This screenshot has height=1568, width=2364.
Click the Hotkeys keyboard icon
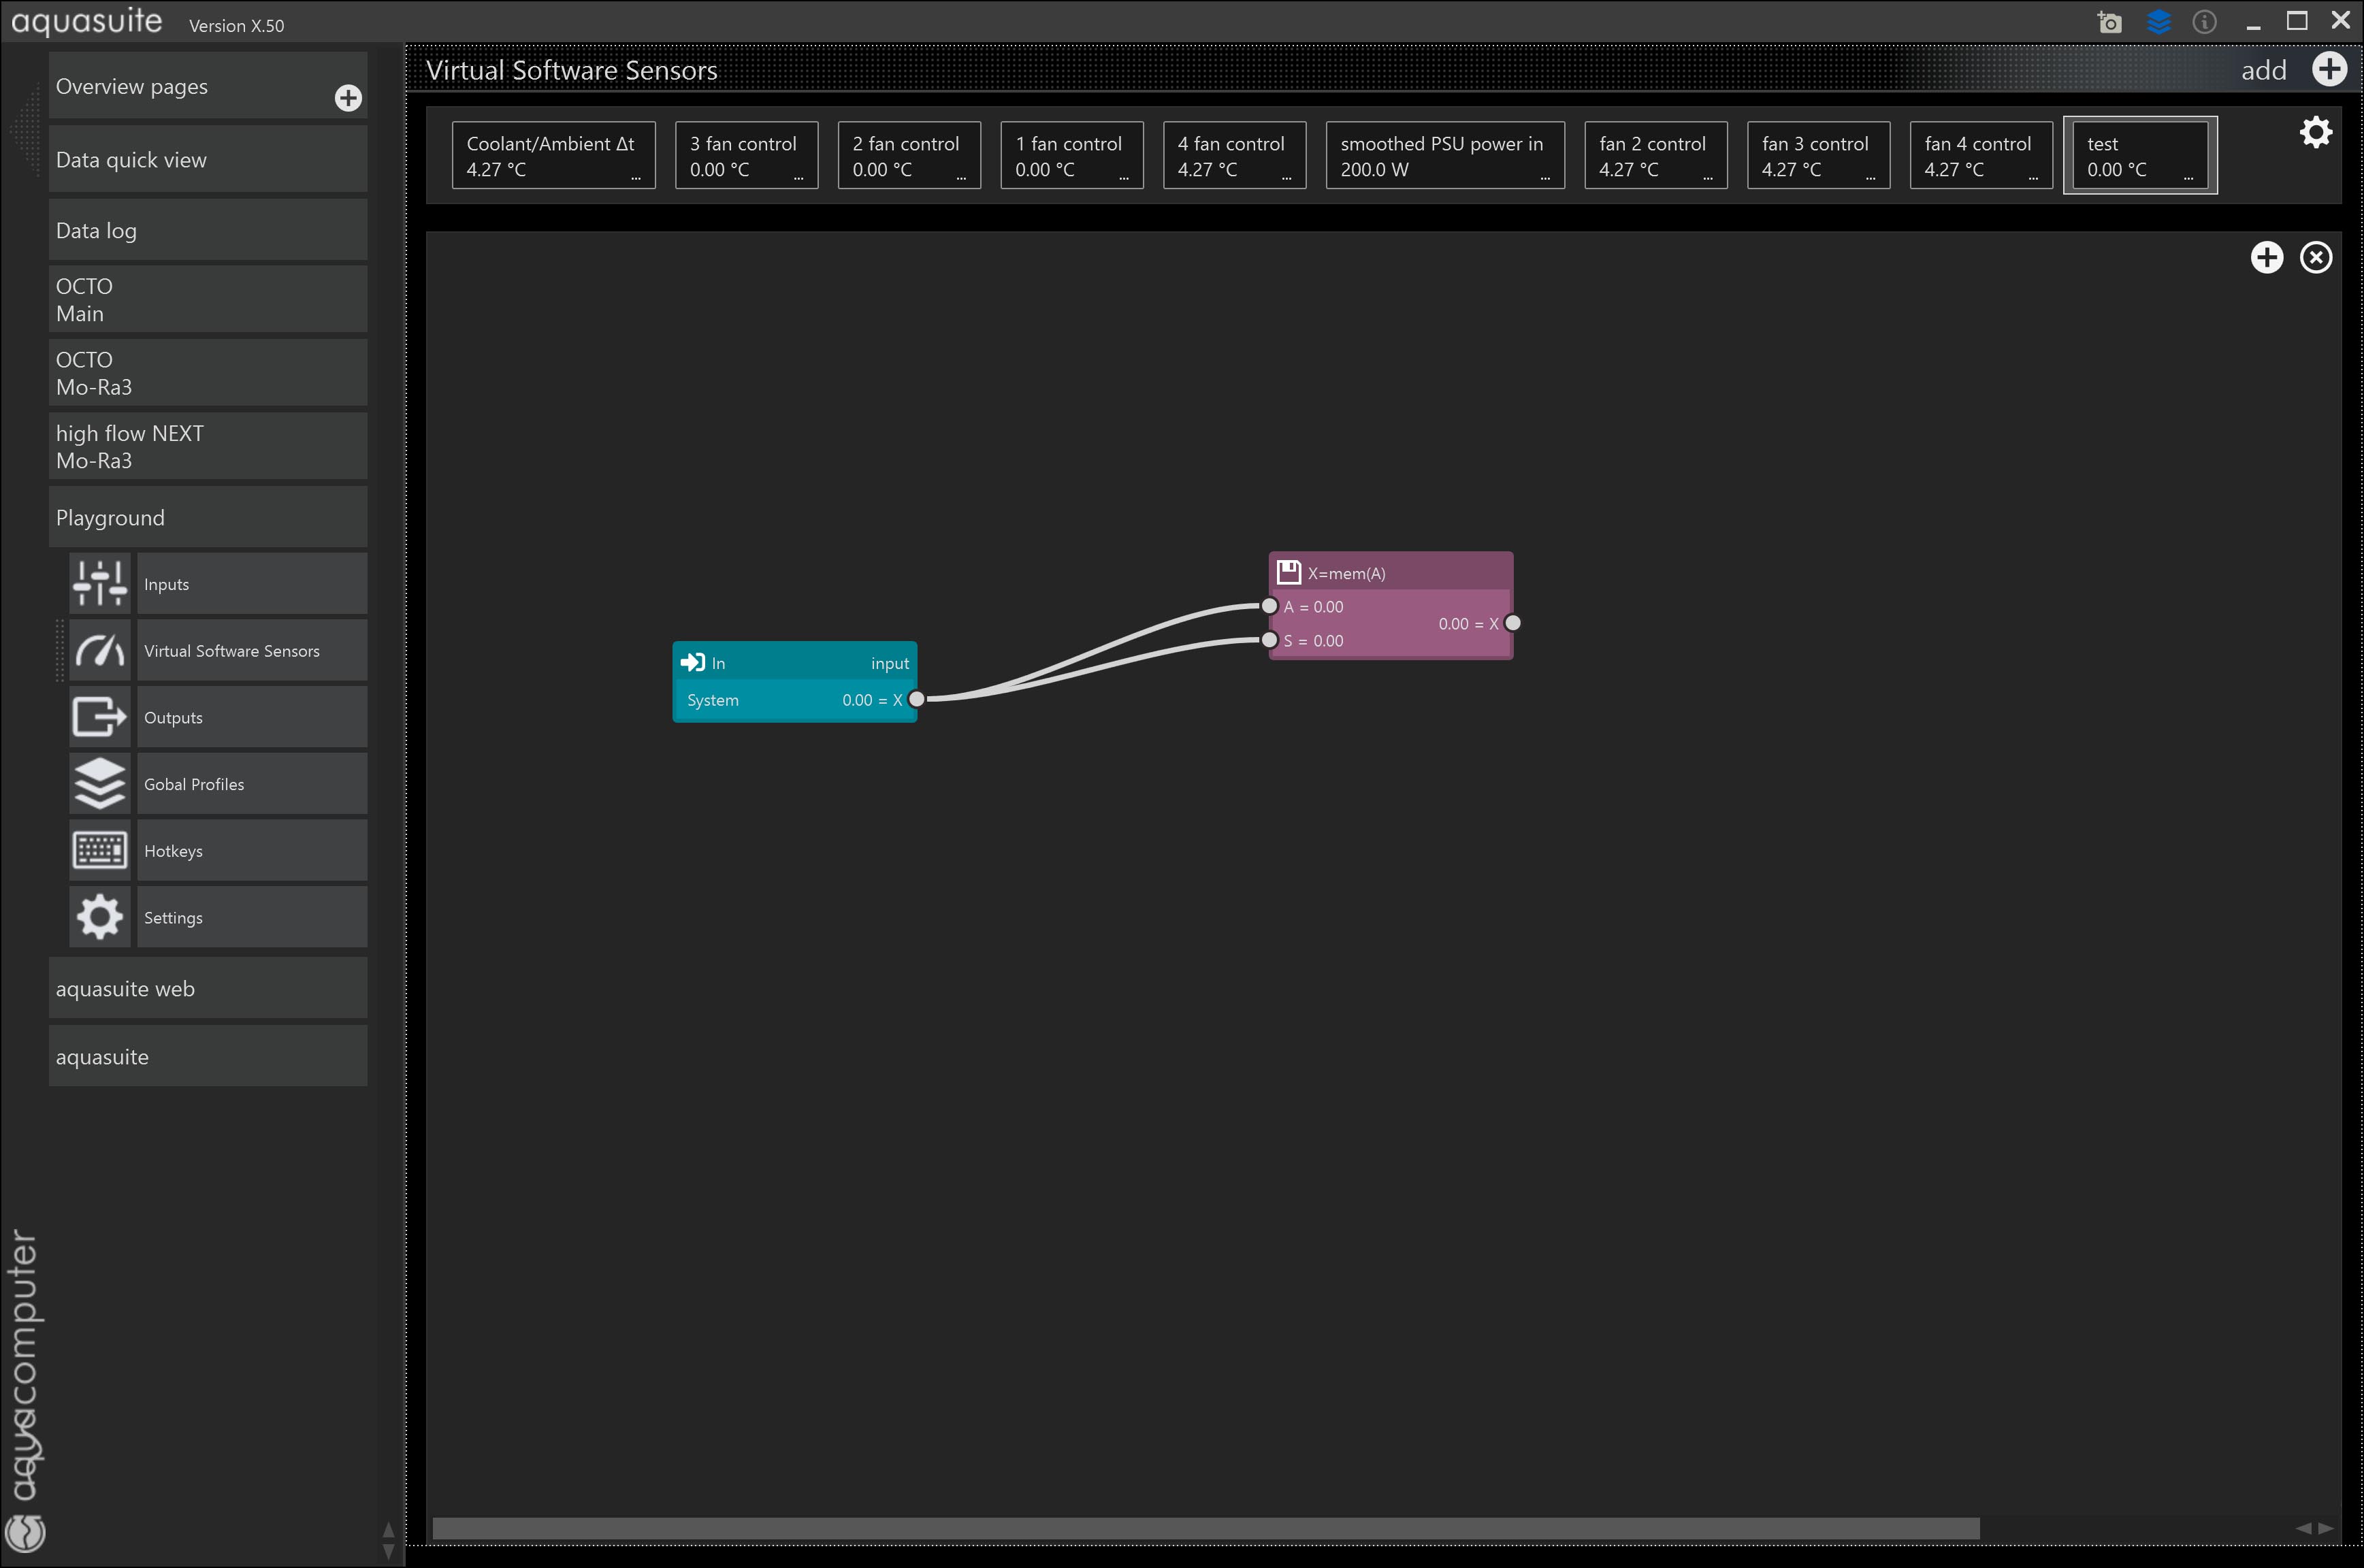coord(99,851)
